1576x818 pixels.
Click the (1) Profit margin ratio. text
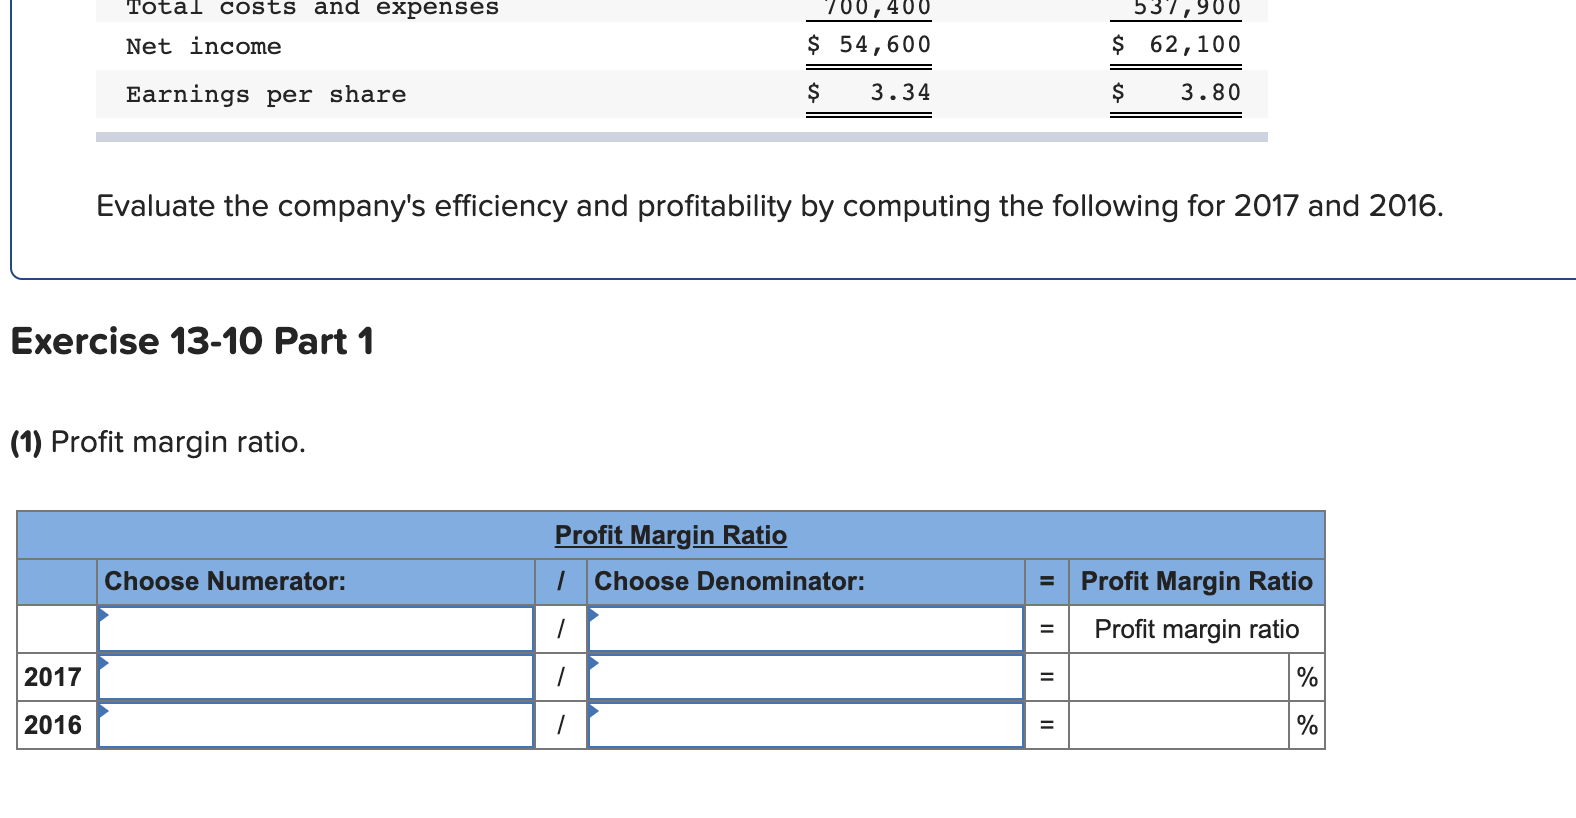pos(158,442)
